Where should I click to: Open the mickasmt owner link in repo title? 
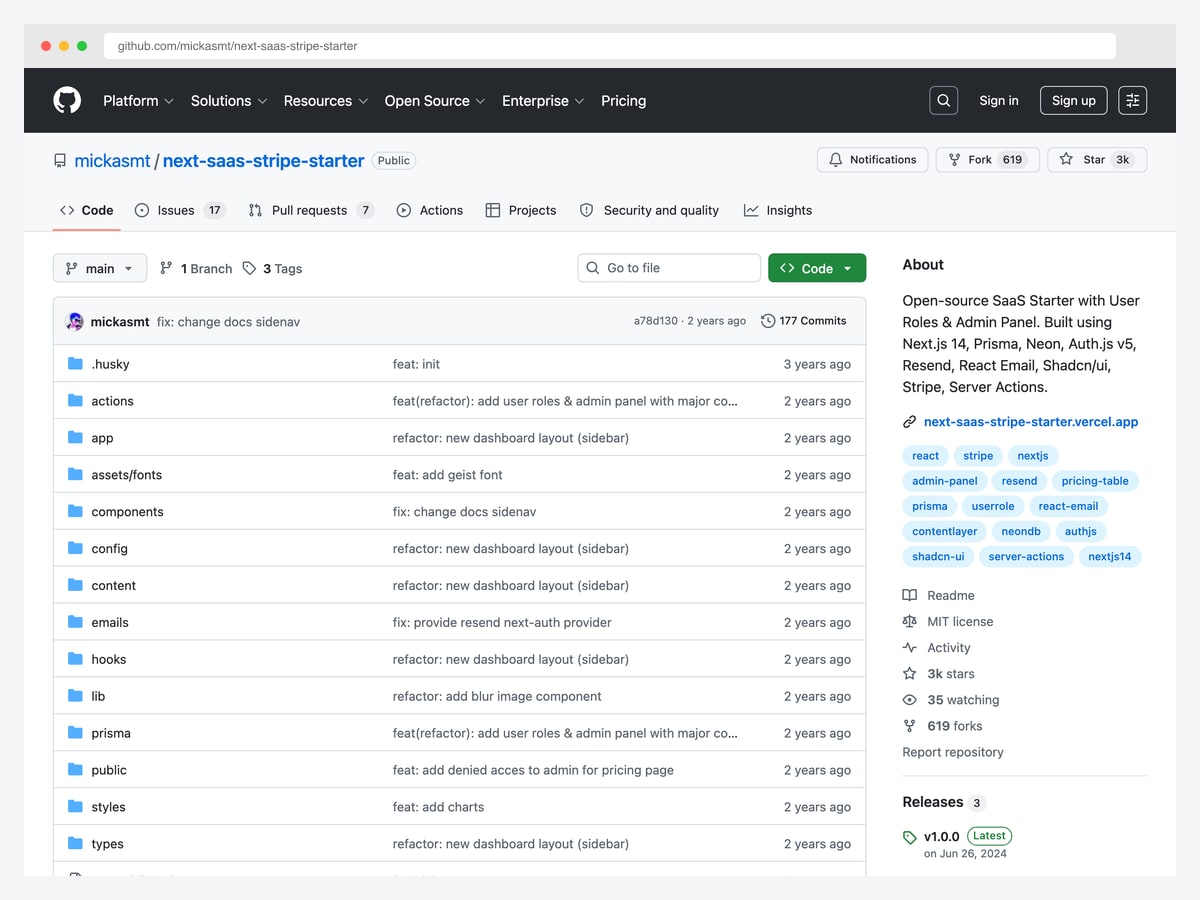coord(112,160)
